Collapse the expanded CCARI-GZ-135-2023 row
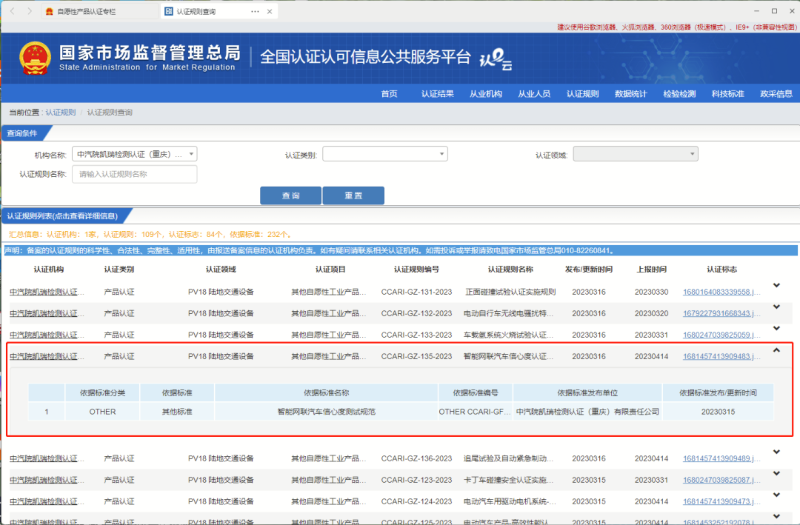This screenshot has height=525, width=800. (x=777, y=352)
